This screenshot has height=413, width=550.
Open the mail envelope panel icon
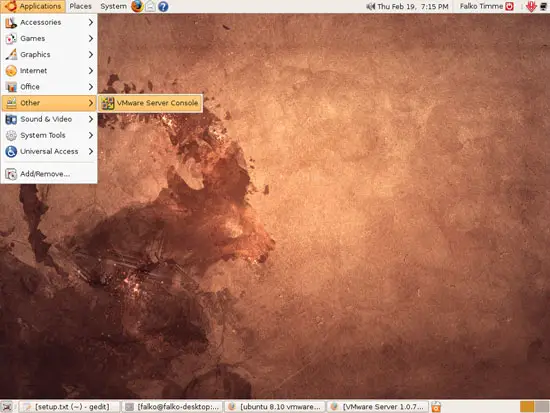coord(150,6)
